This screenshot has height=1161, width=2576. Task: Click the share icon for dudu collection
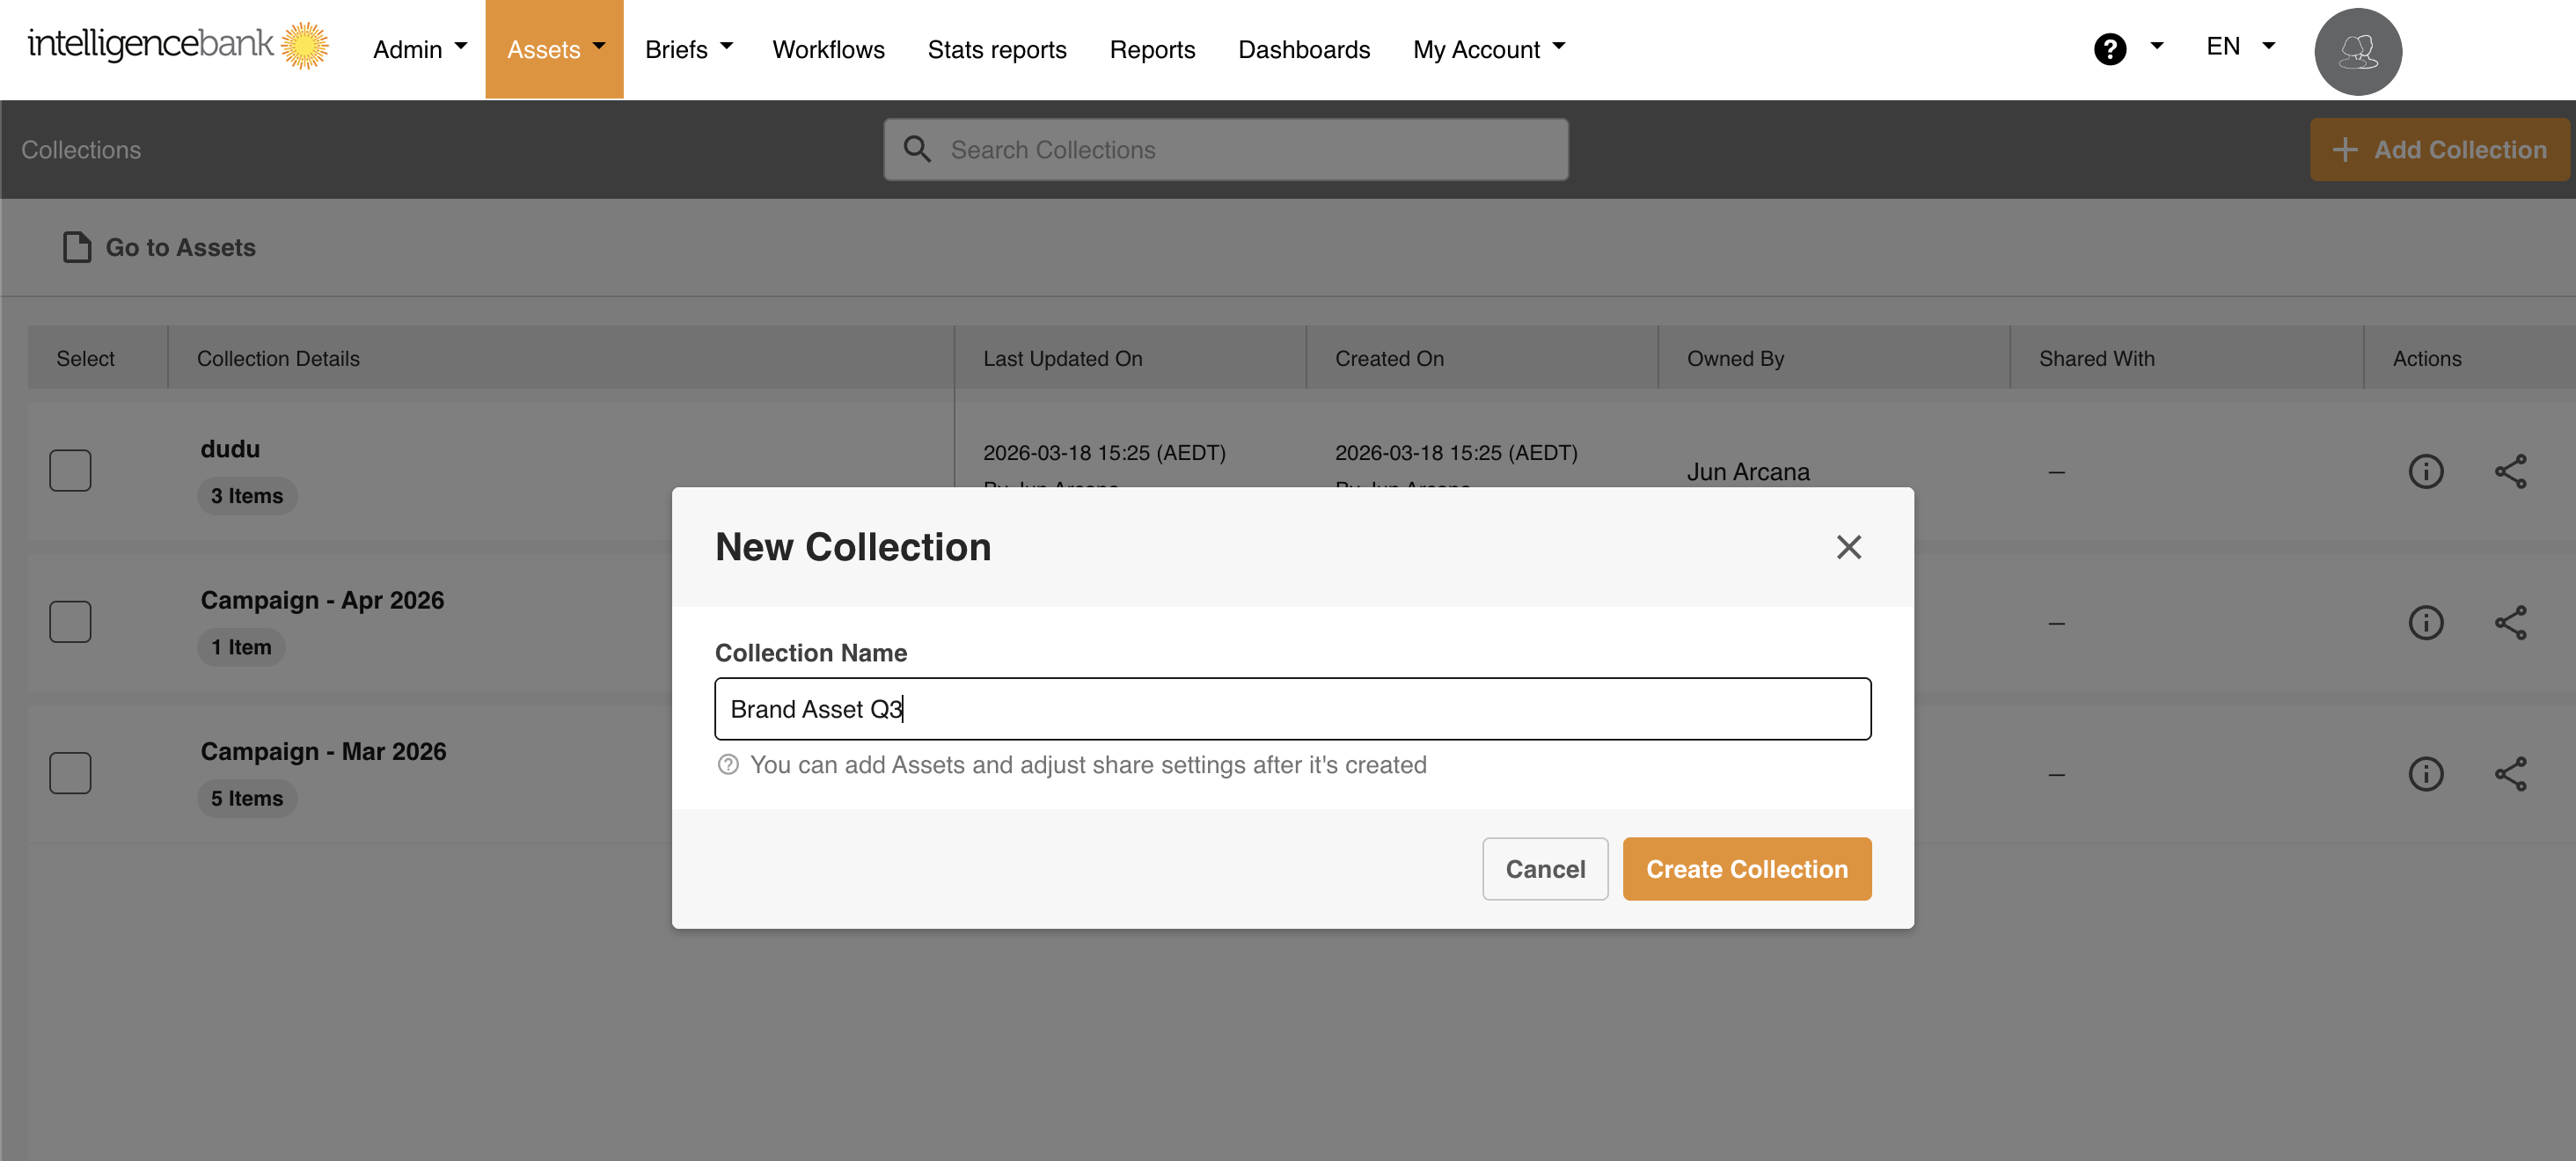tap(2509, 471)
